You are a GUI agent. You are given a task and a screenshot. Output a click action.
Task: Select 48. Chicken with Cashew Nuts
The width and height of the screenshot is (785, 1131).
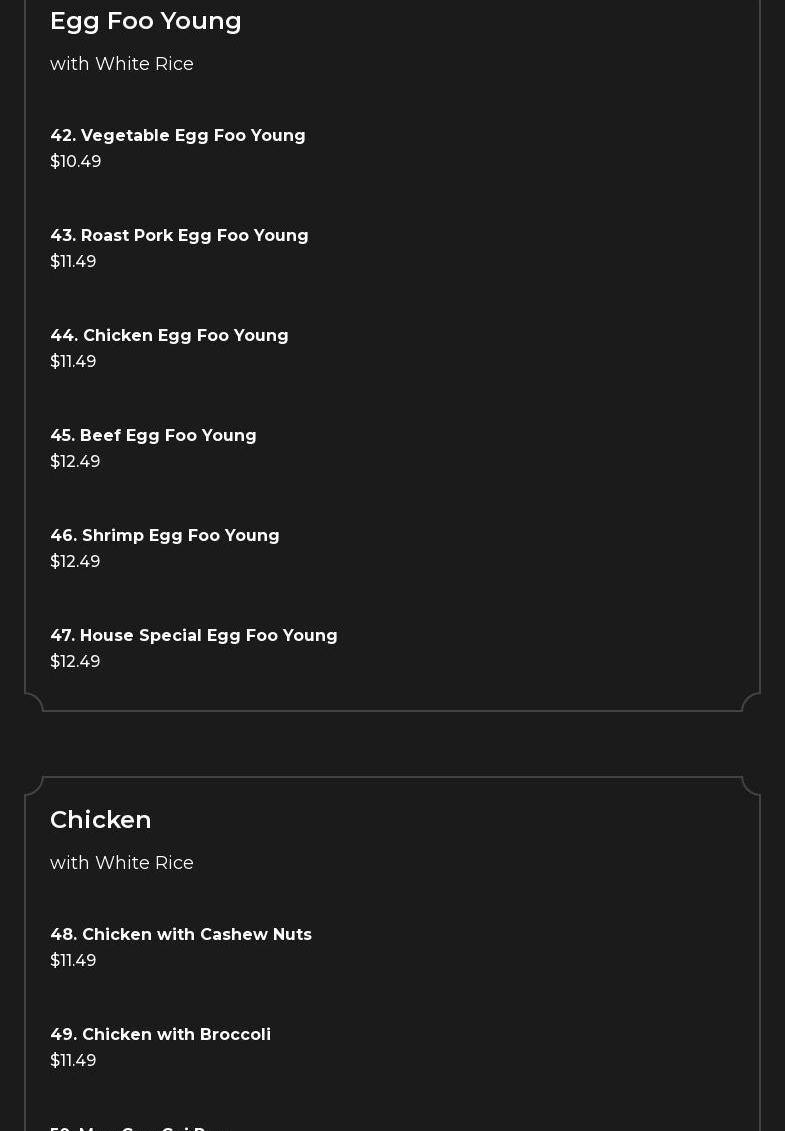point(181,935)
